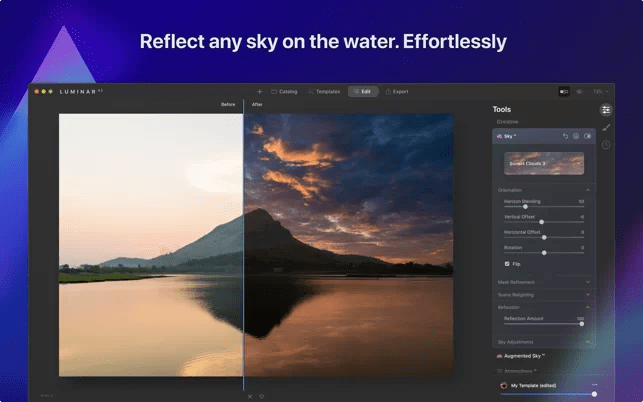Open the Atmosphere tool
The image size is (643, 402).
click(x=515, y=371)
